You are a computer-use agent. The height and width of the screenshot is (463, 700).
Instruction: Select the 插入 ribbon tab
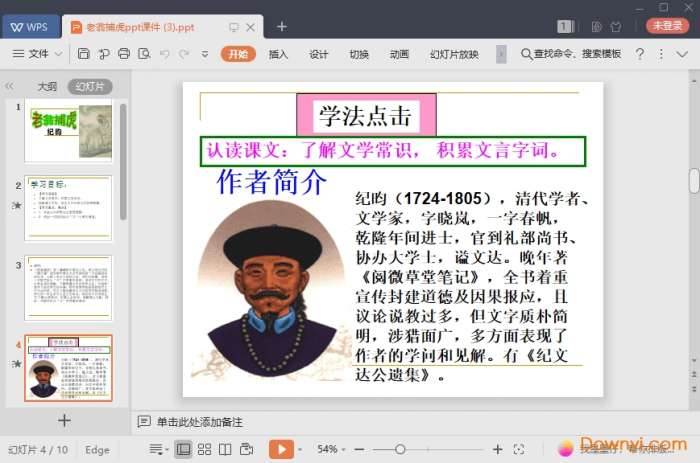278,54
